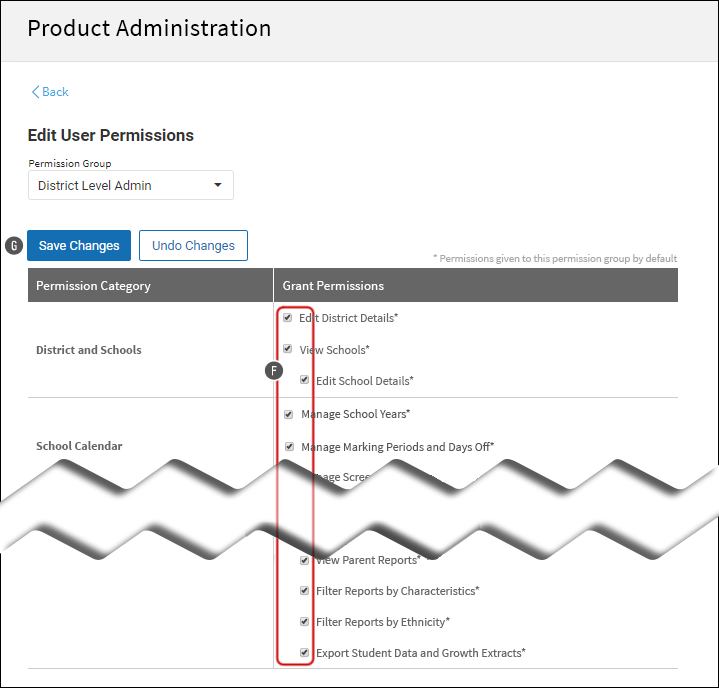
Task: Toggle View Parent Reports checkbox
Action: tap(304, 560)
